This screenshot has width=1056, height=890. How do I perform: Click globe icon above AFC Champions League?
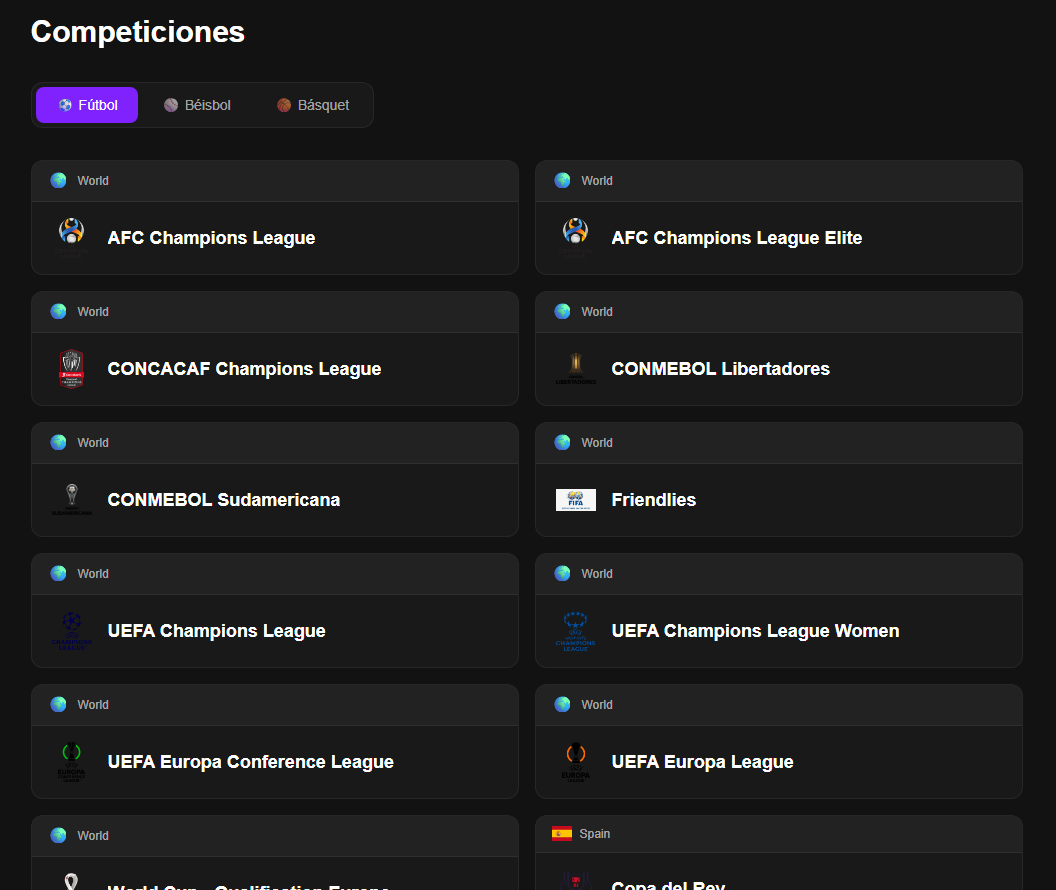(x=59, y=180)
